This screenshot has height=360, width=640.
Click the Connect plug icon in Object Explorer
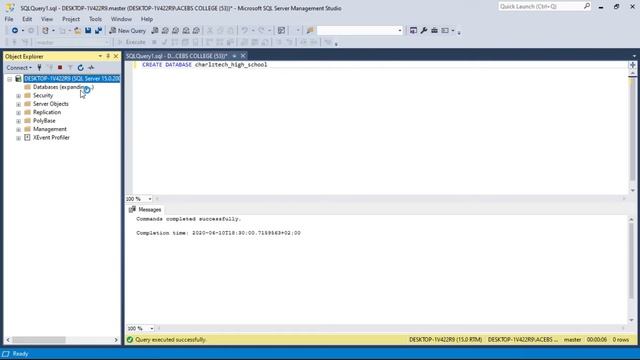coord(39,68)
